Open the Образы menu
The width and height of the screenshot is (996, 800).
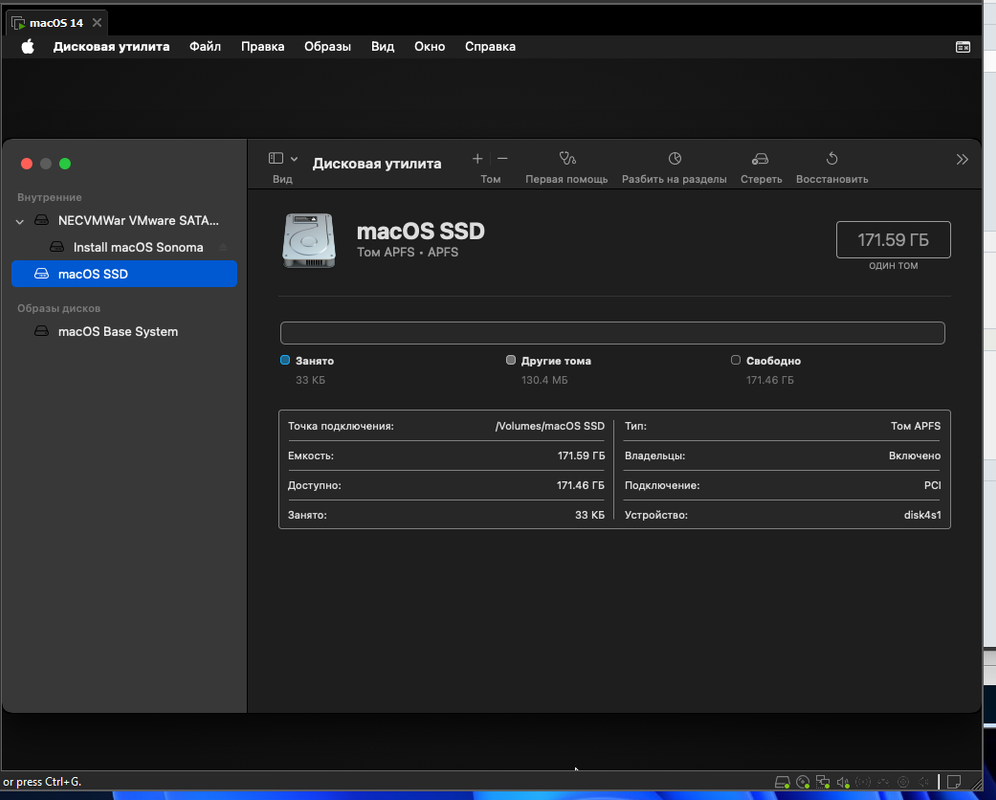point(328,46)
